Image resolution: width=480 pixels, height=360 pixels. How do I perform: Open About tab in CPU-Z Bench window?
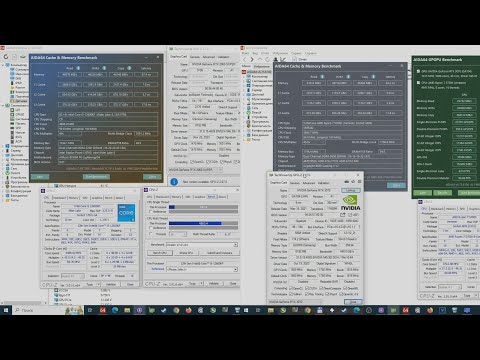tap(222, 197)
